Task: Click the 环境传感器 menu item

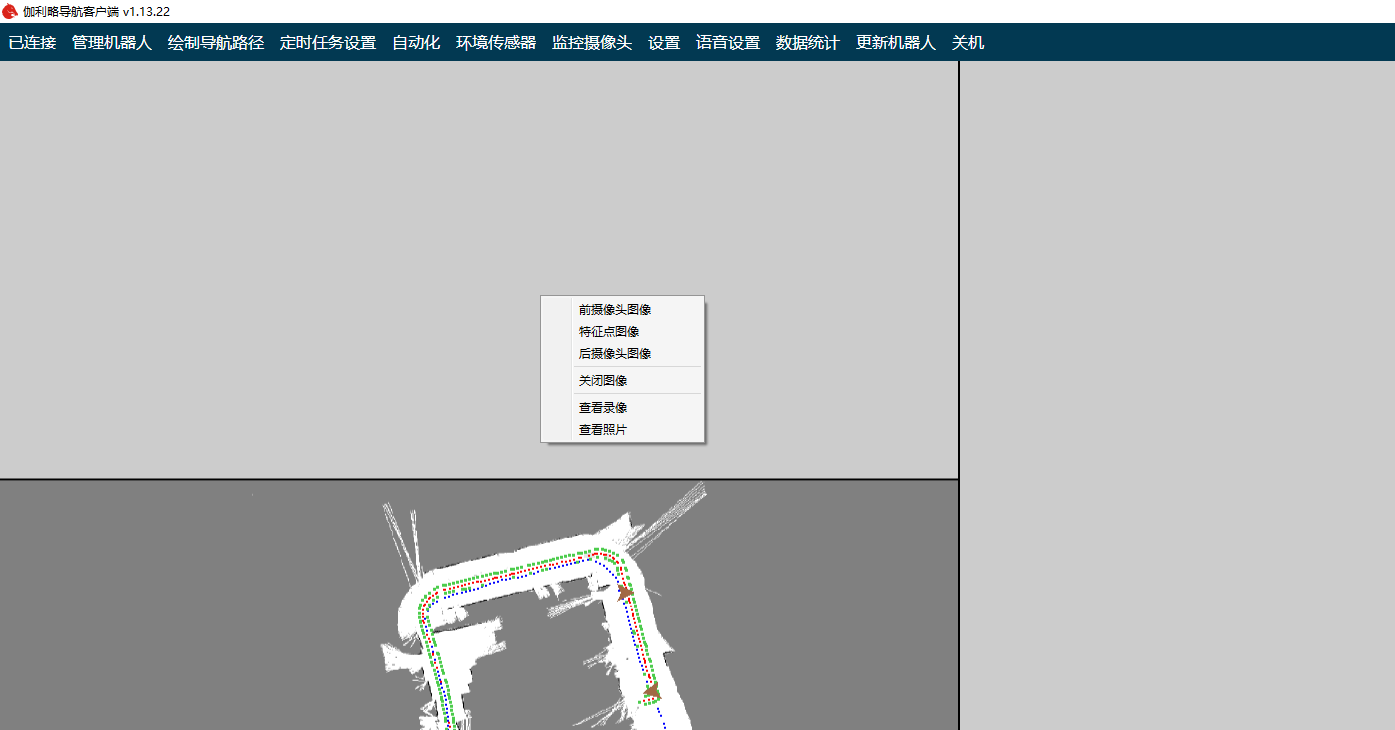Action: coord(496,43)
